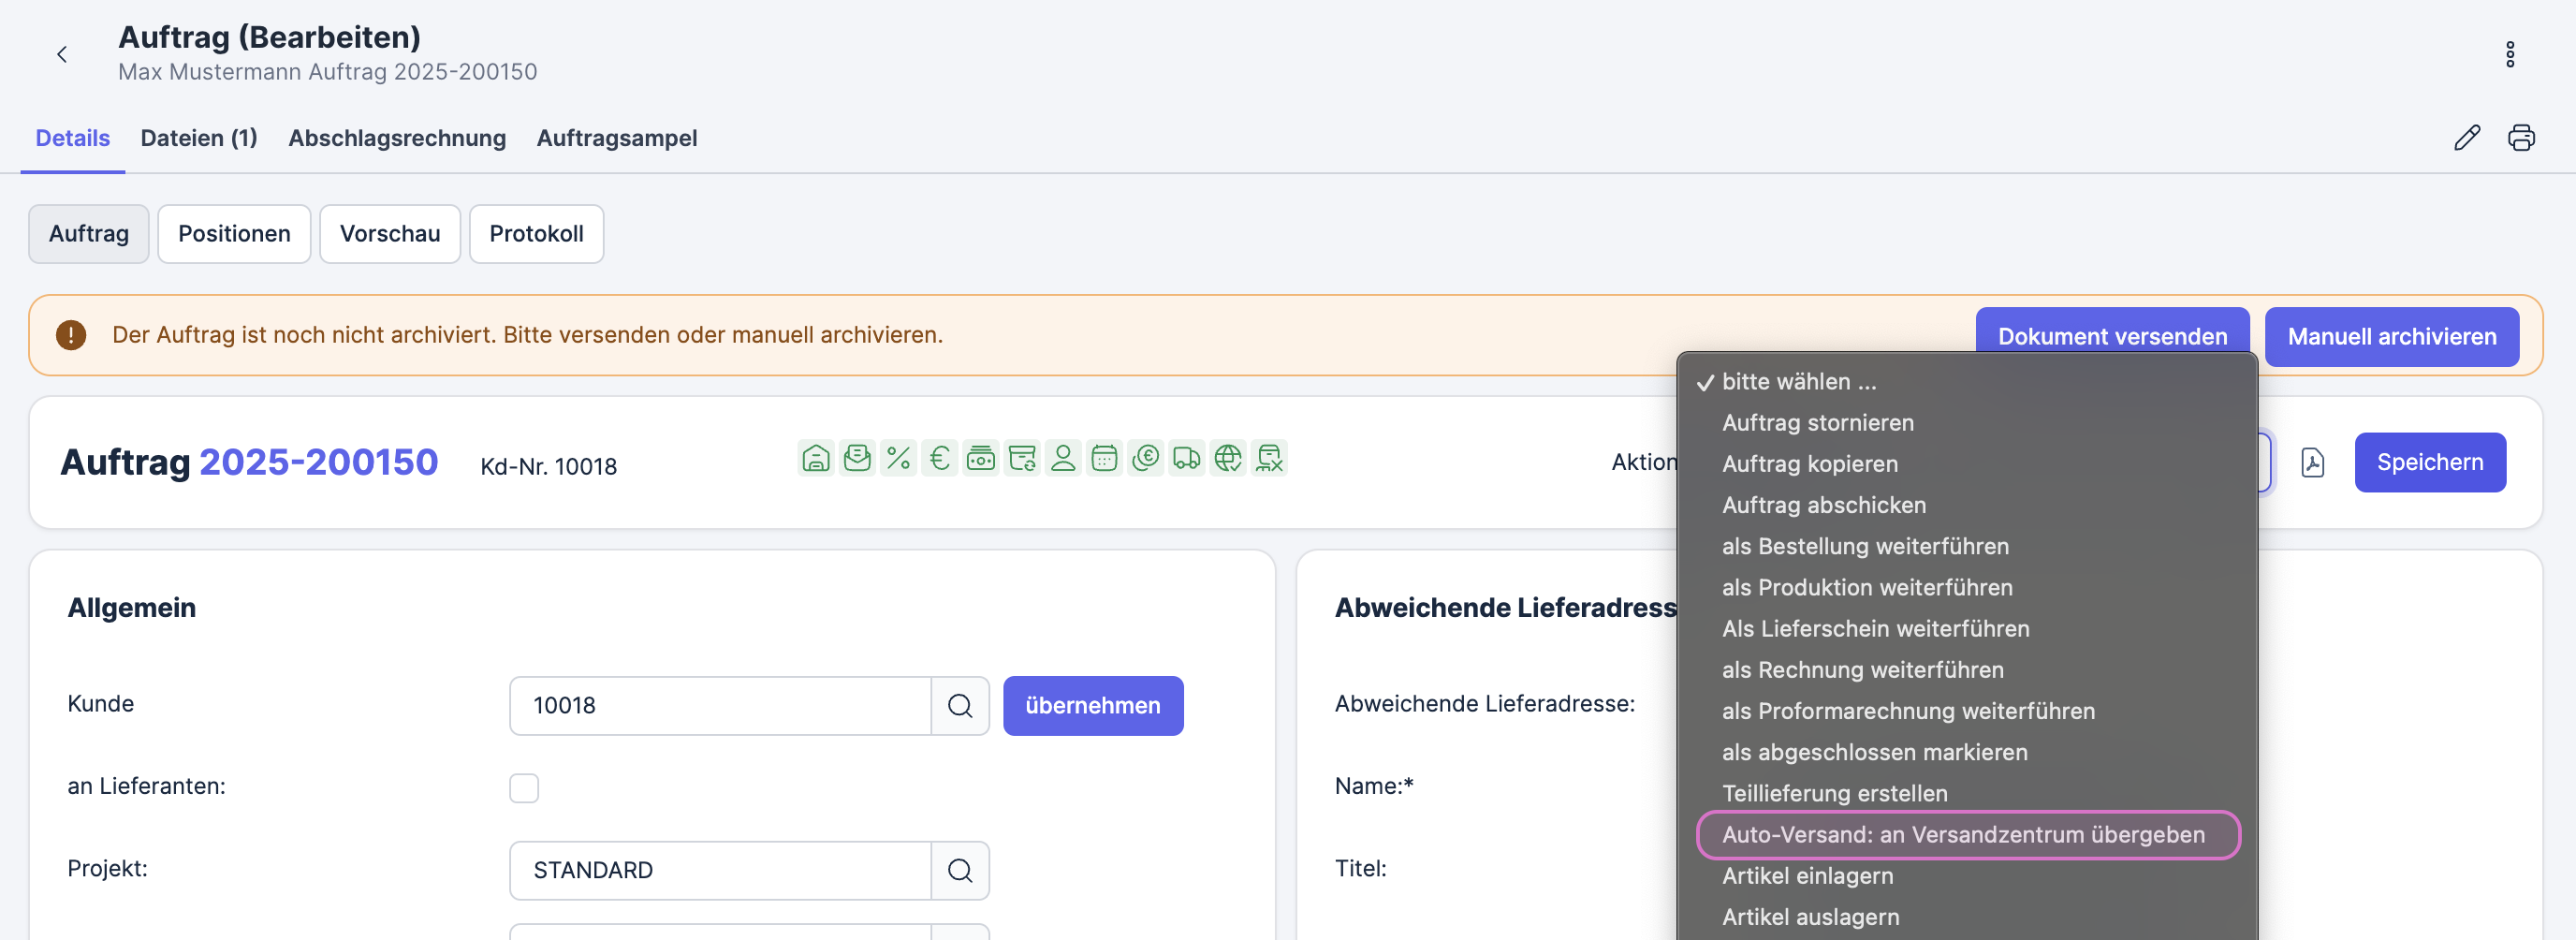Select 'Auftrag stornieren' from the dropdown
The image size is (2576, 940).
pos(1817,423)
